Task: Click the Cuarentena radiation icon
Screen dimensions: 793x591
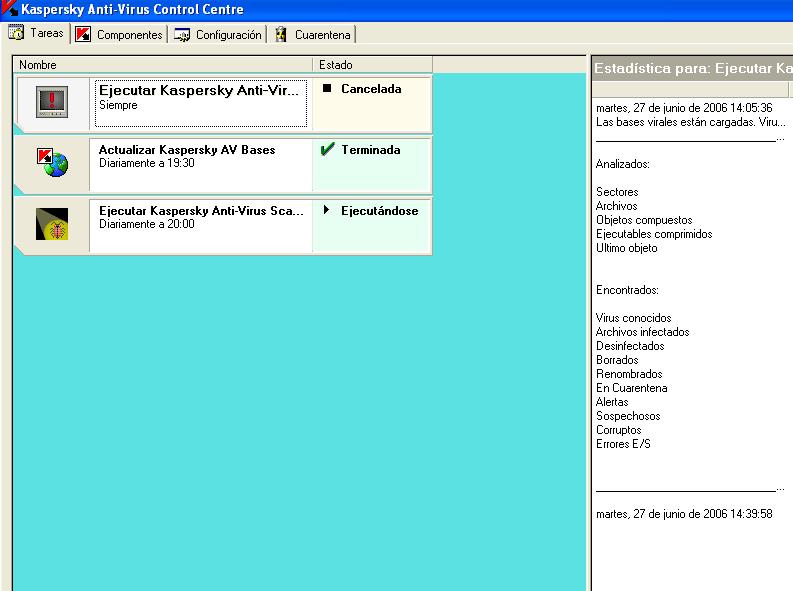Action: [x=281, y=34]
